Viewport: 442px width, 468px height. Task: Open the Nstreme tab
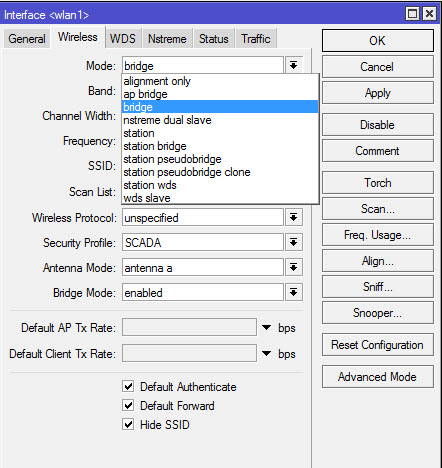pos(167,39)
